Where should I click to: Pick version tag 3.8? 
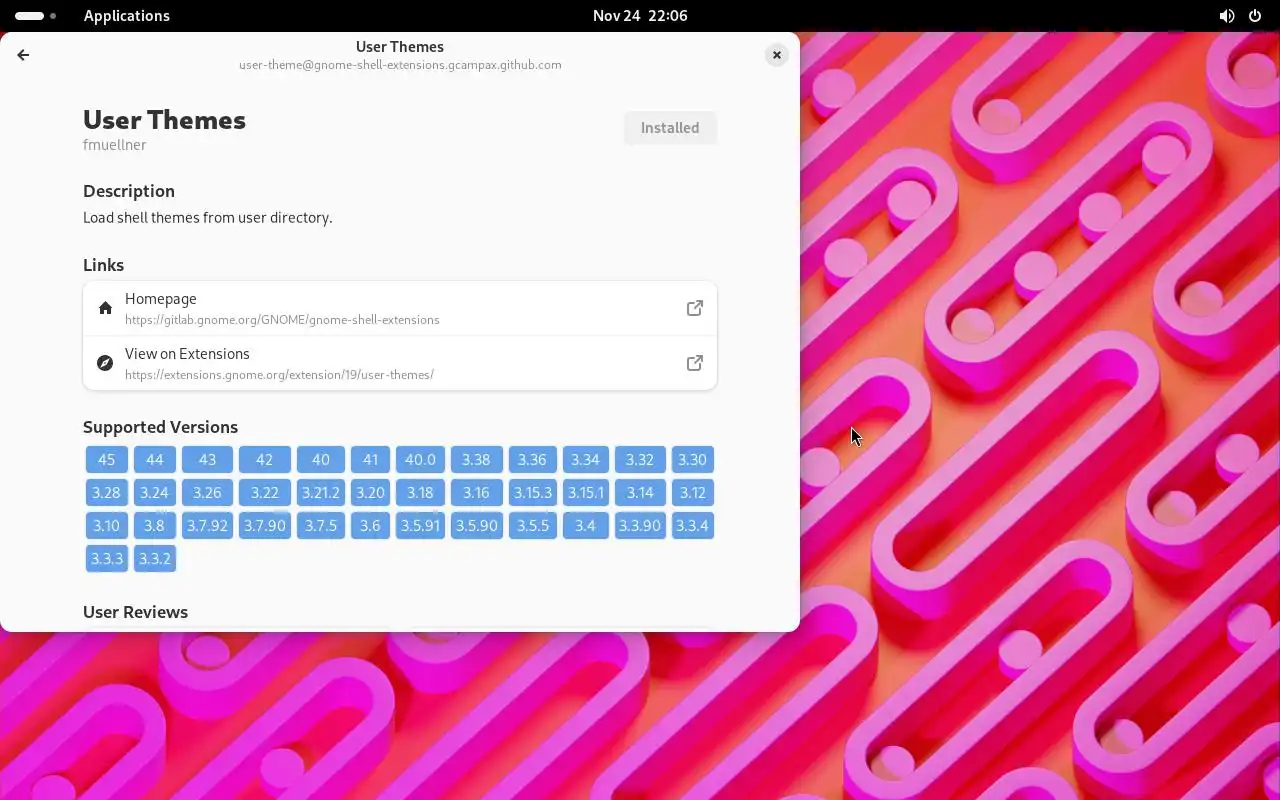click(155, 526)
